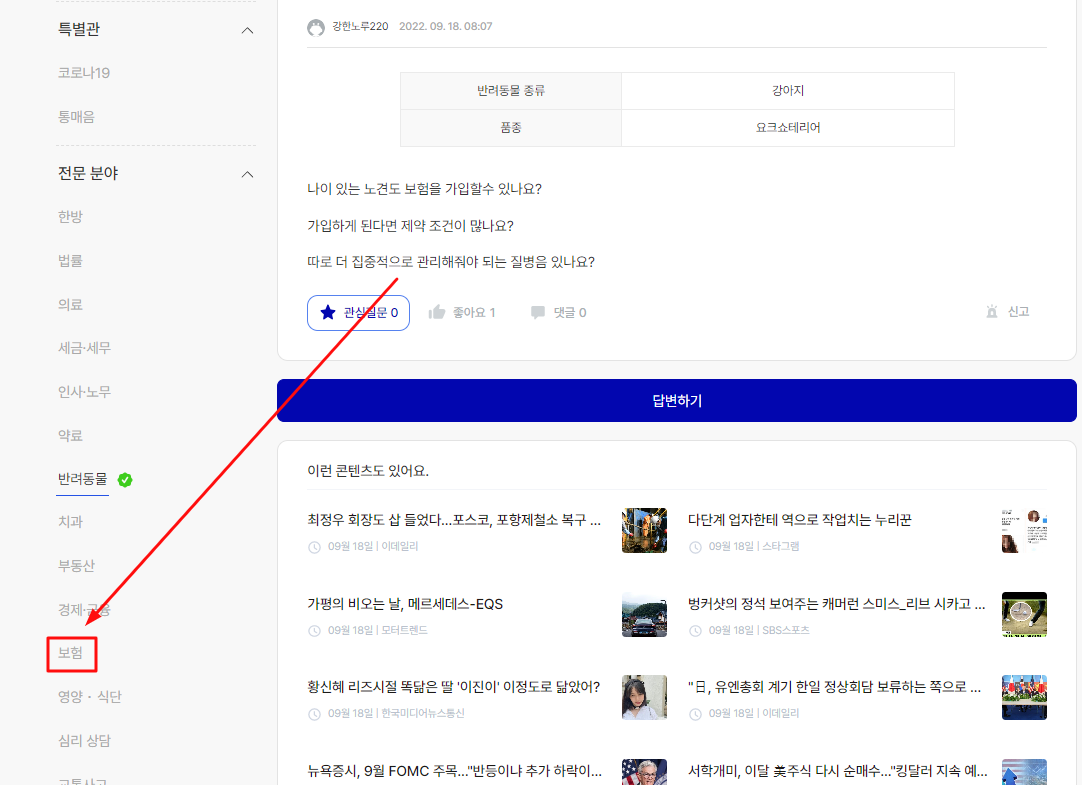Open the 벙커샷의 정석 golf thumbnail

(1024, 614)
